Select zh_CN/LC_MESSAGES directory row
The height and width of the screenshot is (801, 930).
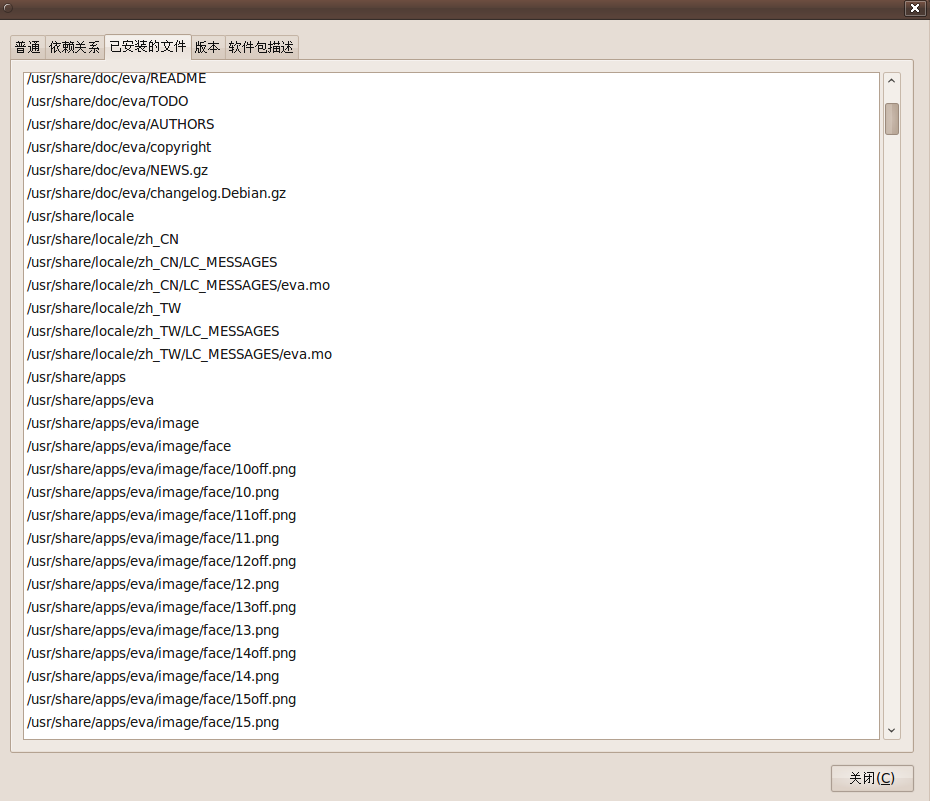point(451,263)
